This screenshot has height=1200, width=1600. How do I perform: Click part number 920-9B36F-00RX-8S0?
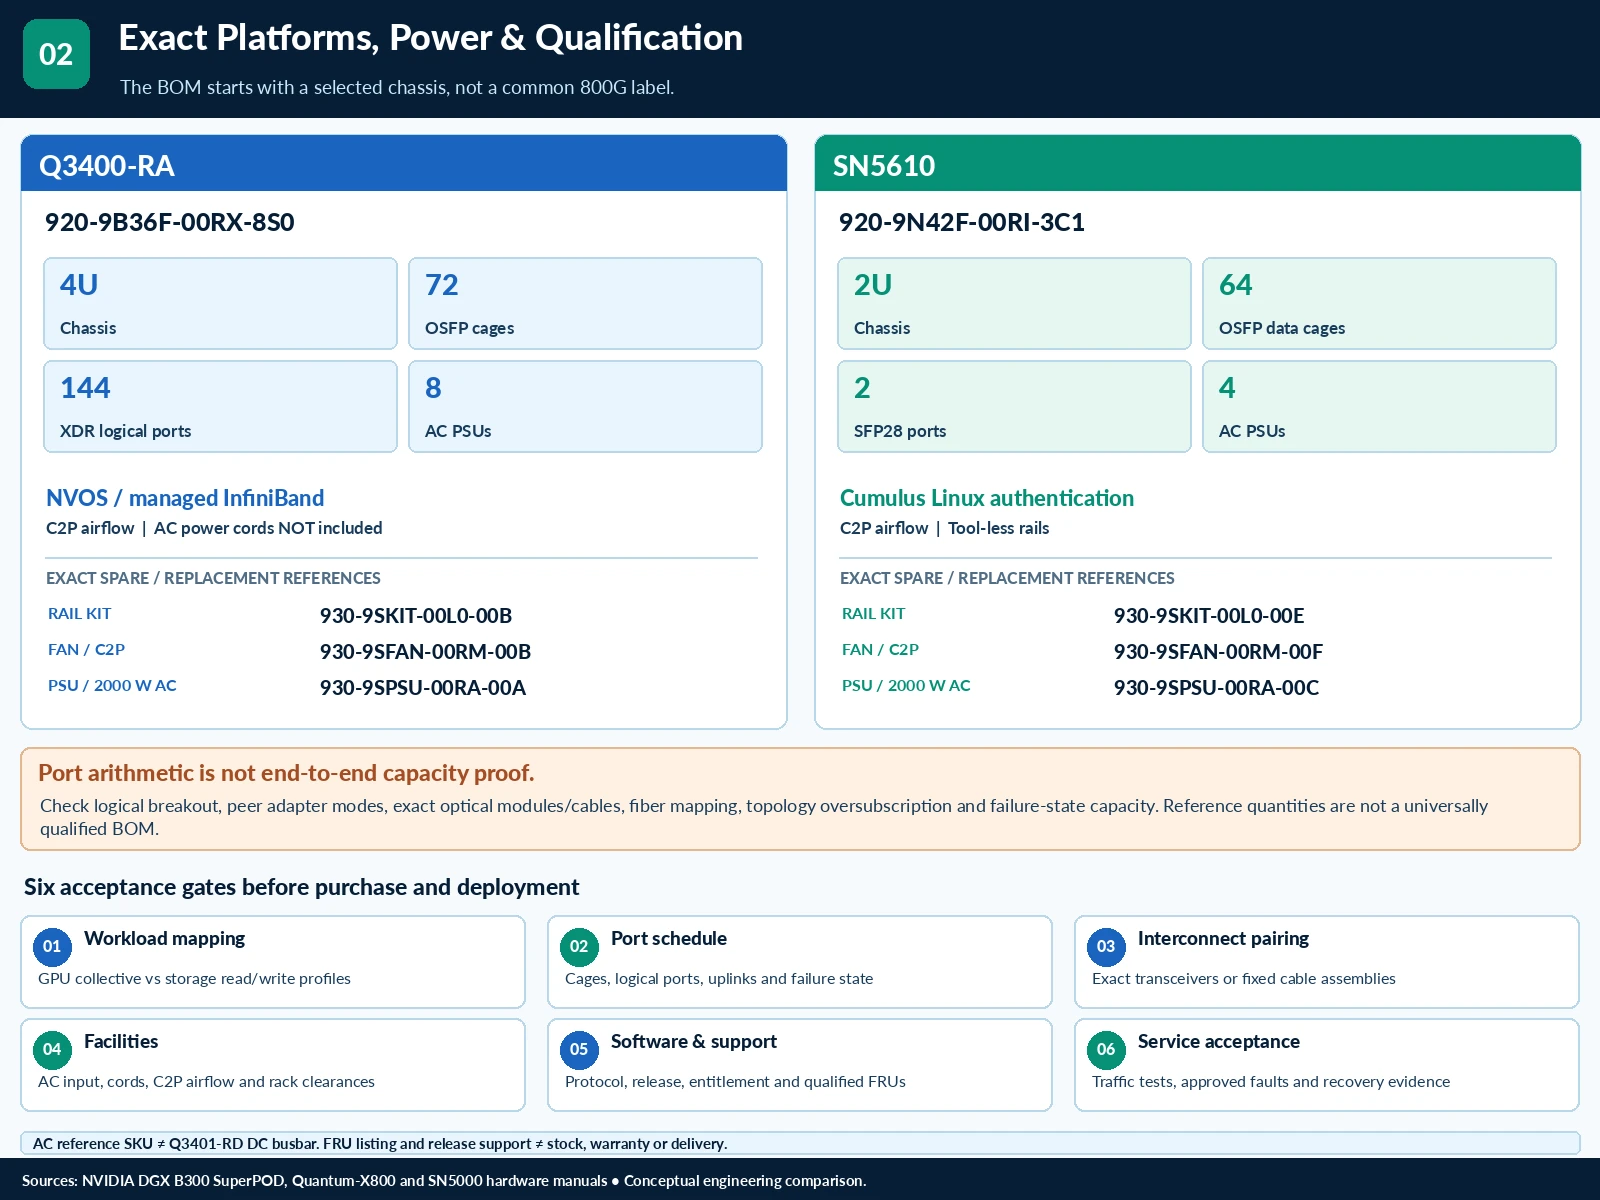[170, 222]
